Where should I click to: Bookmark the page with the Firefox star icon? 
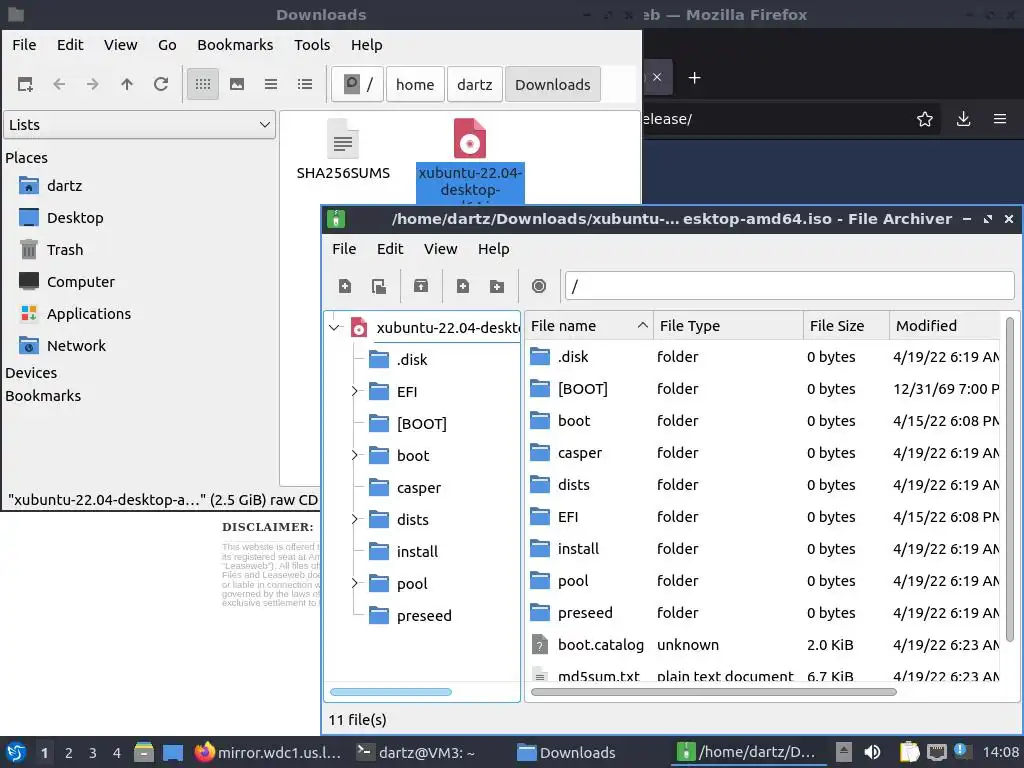tap(925, 119)
